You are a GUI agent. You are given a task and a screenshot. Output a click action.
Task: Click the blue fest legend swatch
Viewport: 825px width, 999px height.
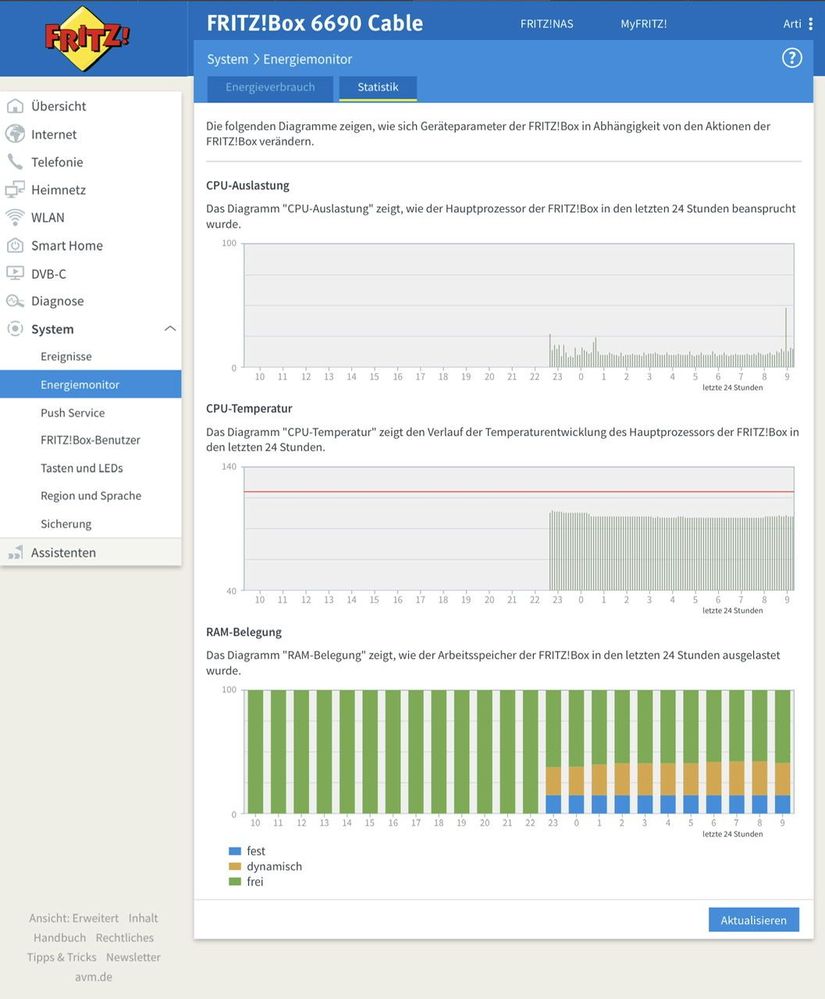click(234, 851)
